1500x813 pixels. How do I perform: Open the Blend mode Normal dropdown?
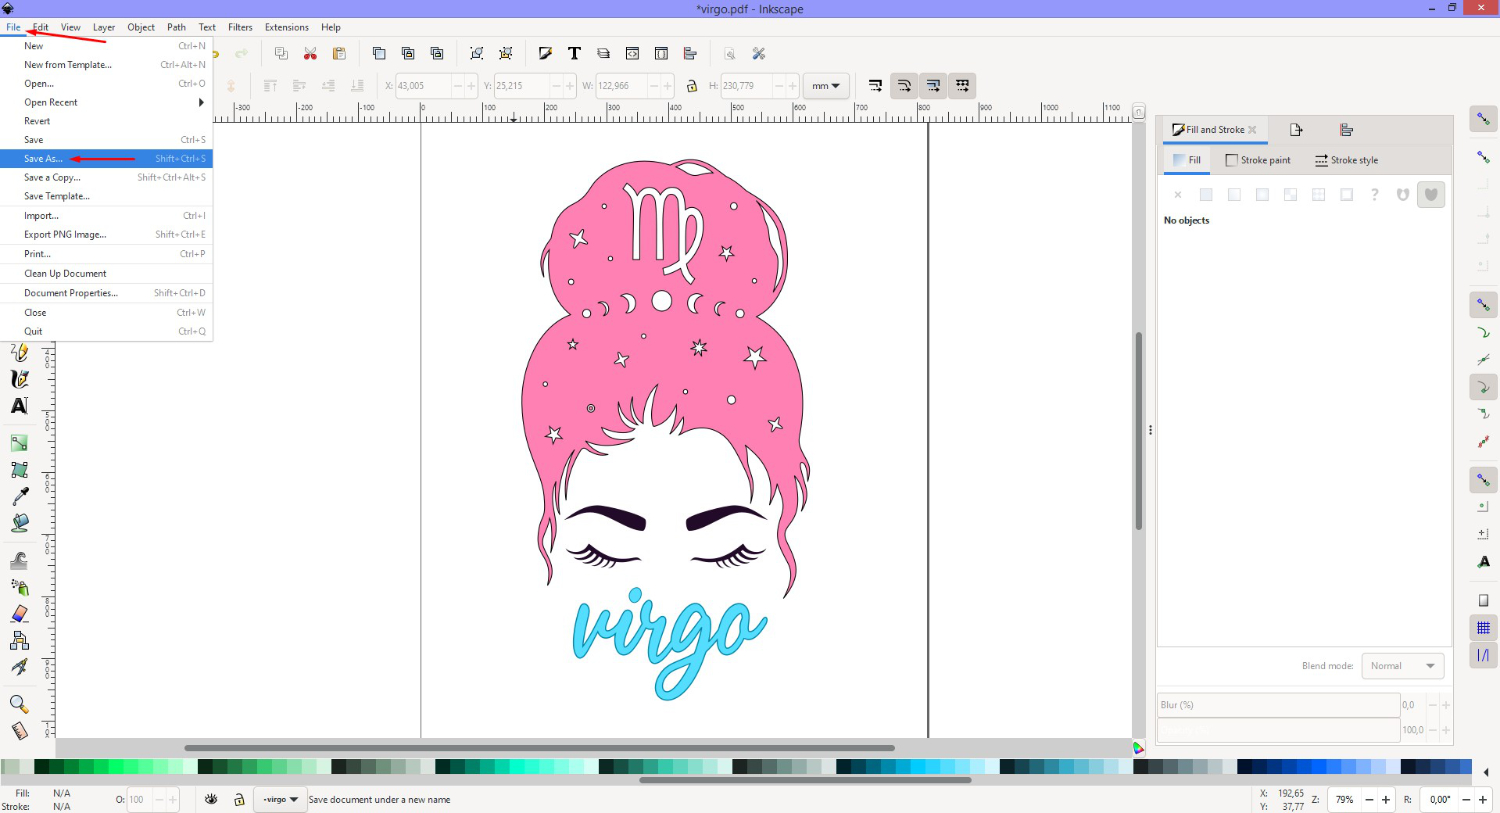tap(1403, 666)
